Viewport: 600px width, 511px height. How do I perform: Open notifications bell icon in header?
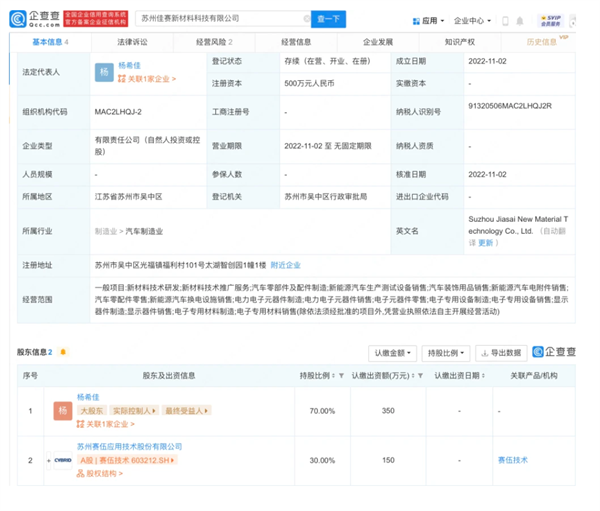(520, 21)
